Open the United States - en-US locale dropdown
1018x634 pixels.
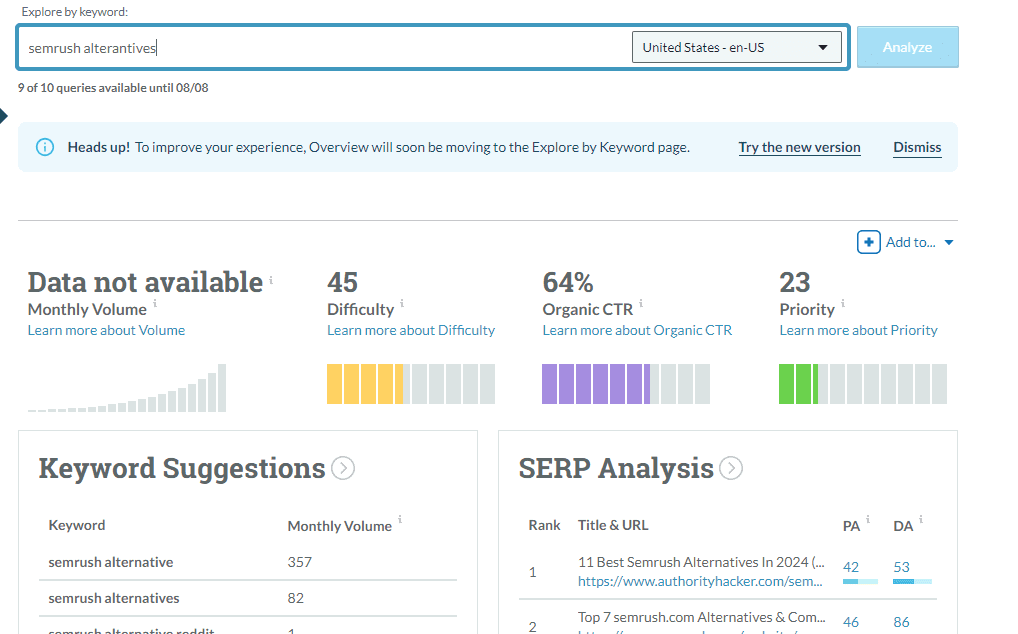[736, 47]
